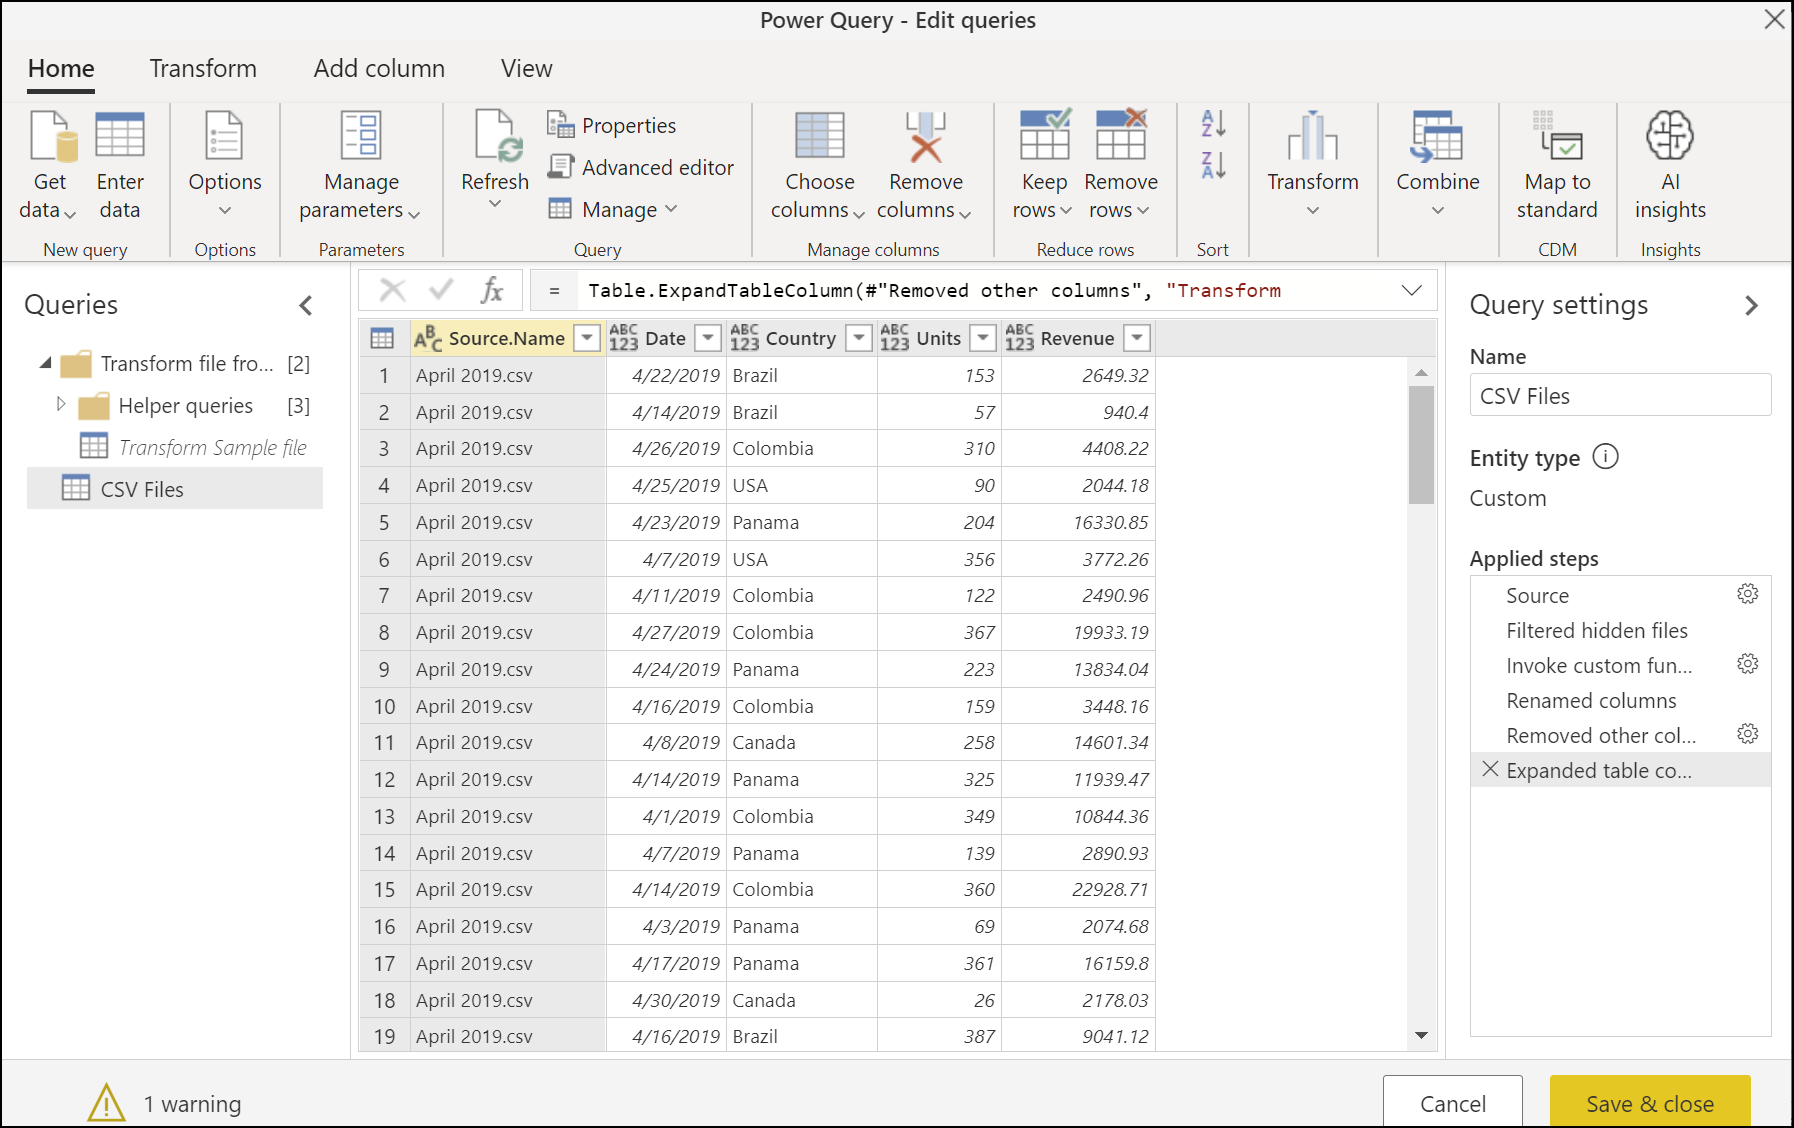
Task: Select the CSV Files query
Action: pos(175,489)
